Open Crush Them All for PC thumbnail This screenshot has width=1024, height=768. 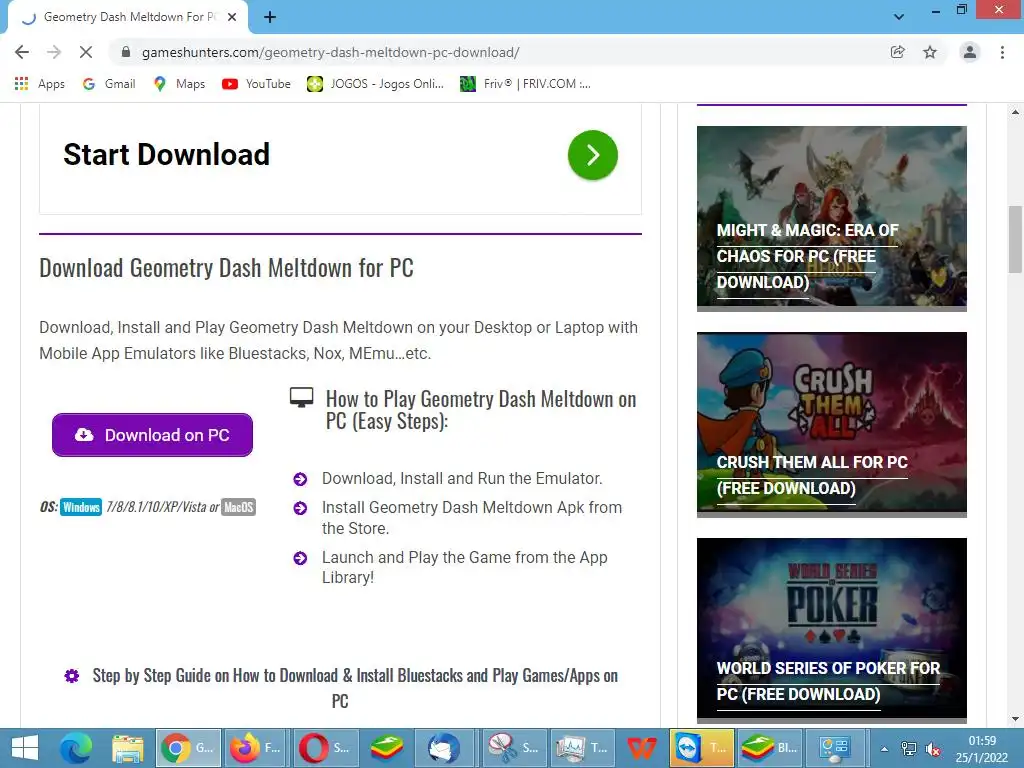click(831, 424)
